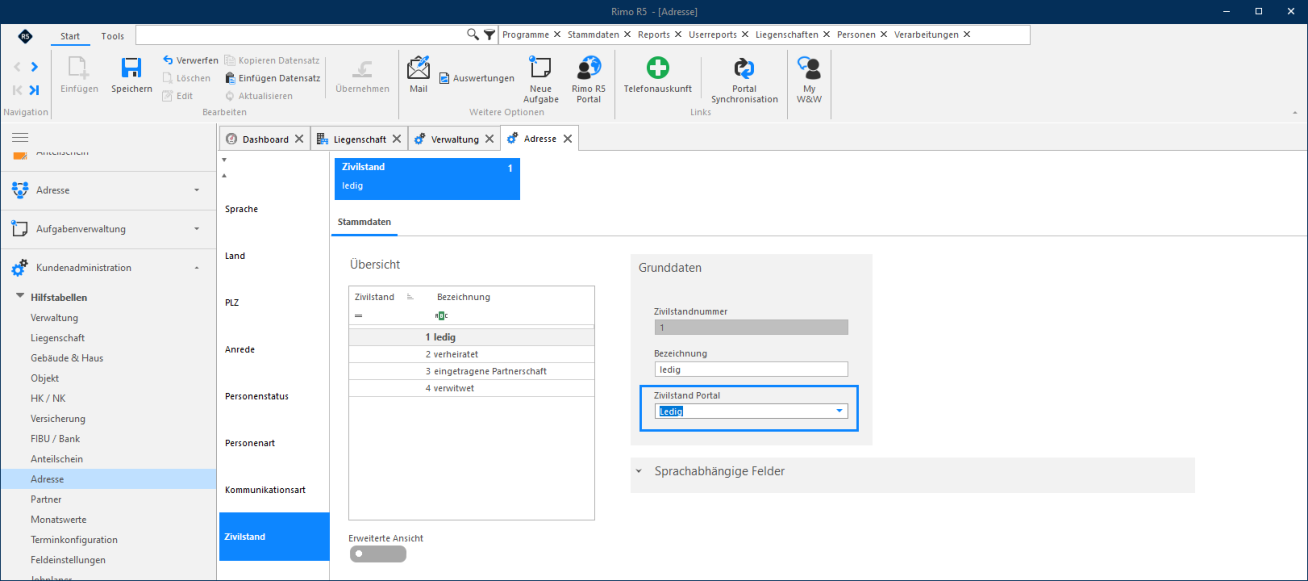The image size is (1308, 581).
Task: Go to next record arrow
Action: pyautogui.click(x=34, y=67)
